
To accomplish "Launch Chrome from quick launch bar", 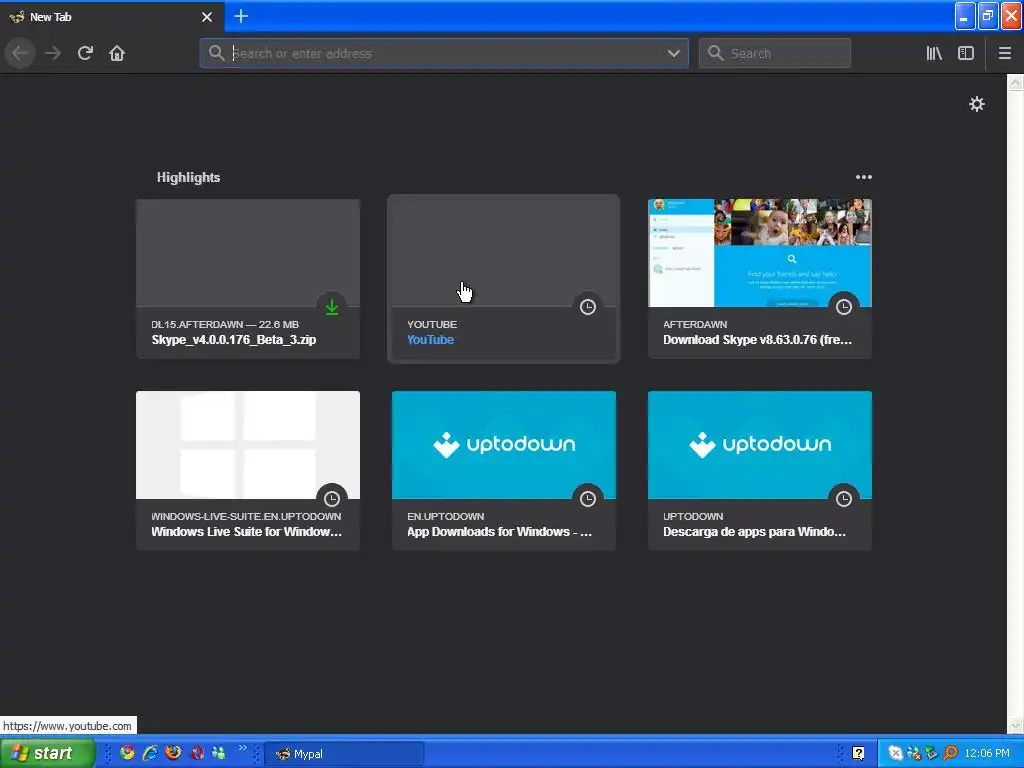I will click(x=127, y=753).
